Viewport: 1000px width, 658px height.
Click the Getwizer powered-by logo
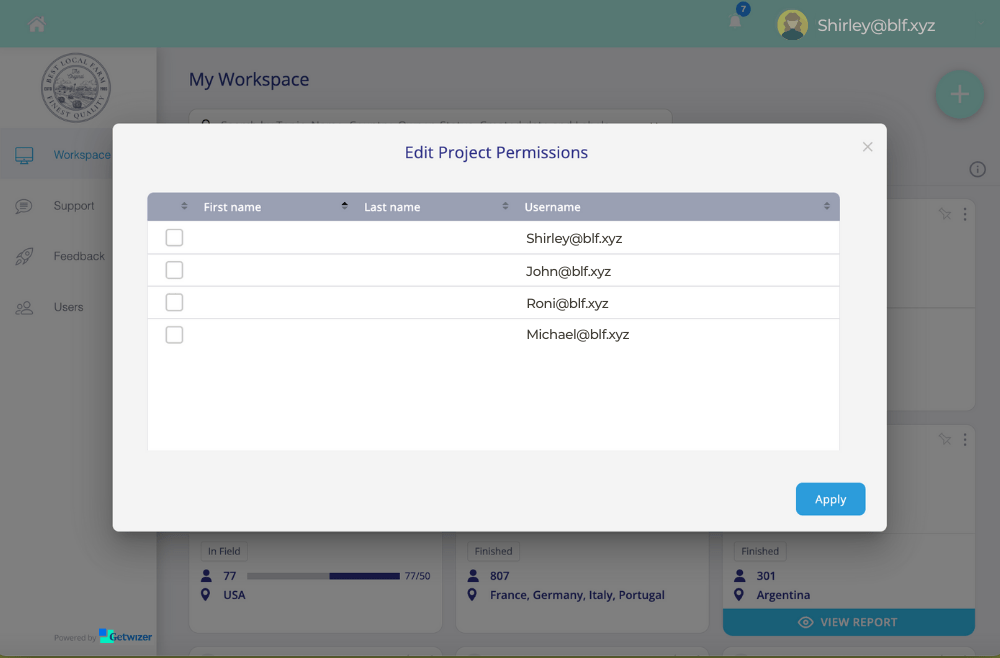pos(126,636)
